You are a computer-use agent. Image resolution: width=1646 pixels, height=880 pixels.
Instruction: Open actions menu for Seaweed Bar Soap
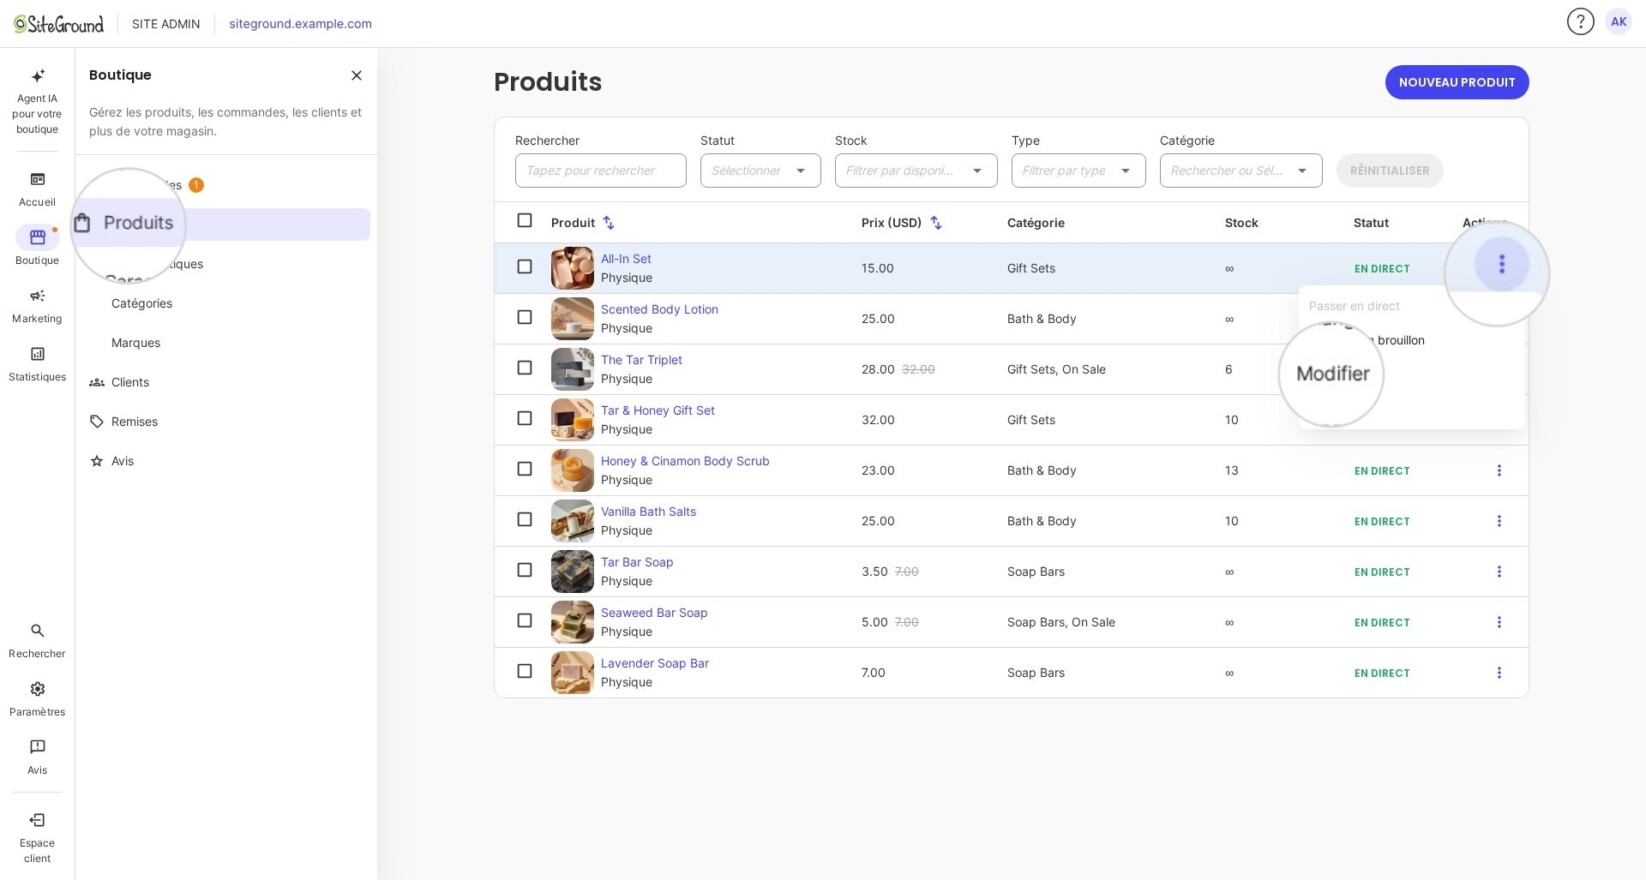[1499, 622]
